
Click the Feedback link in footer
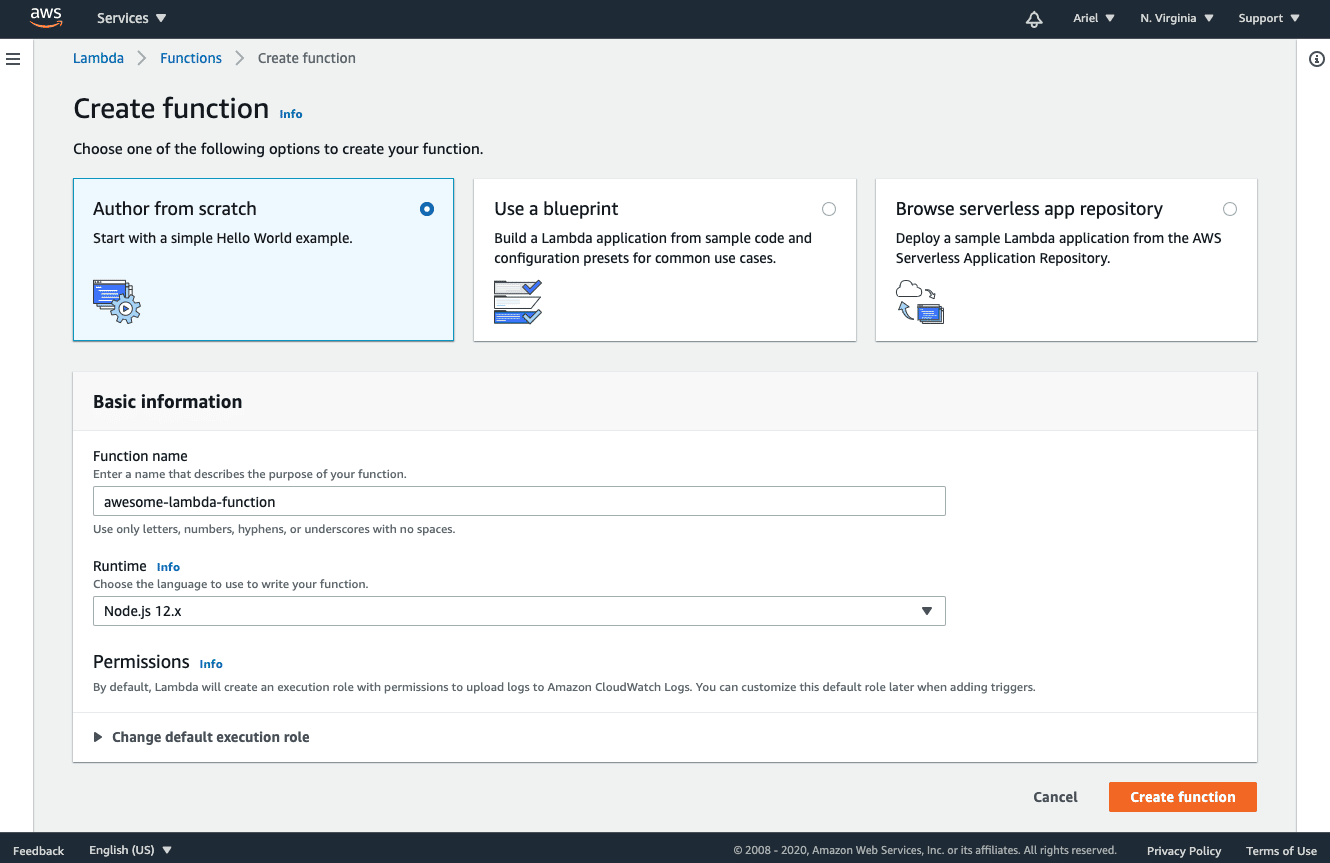point(39,851)
